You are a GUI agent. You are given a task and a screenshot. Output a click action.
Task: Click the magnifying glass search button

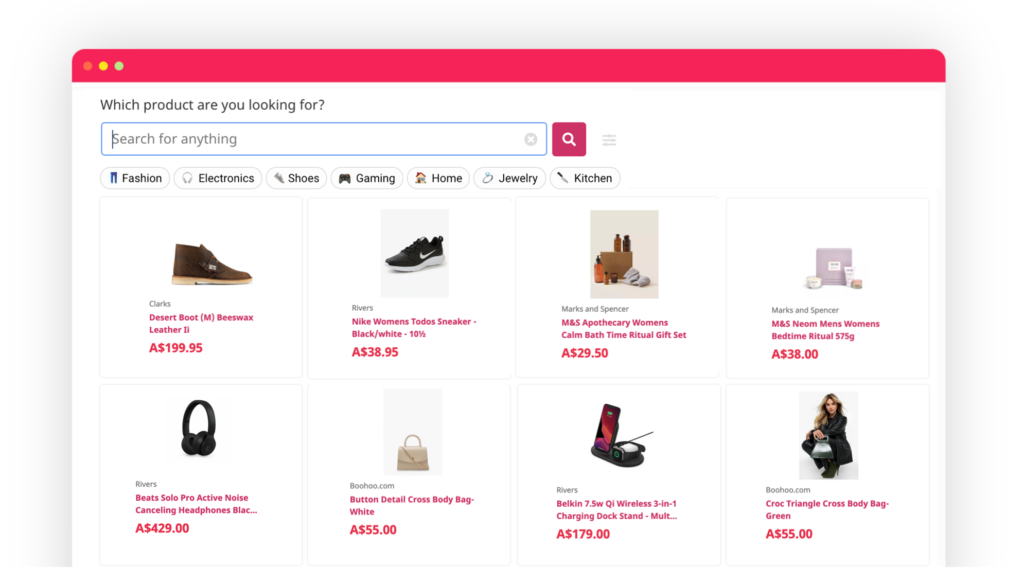(568, 139)
